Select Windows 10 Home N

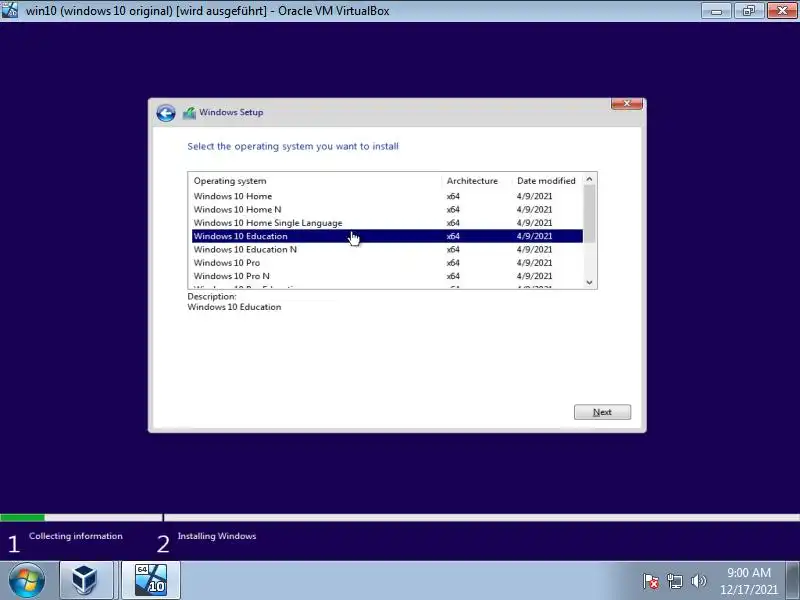click(387, 209)
